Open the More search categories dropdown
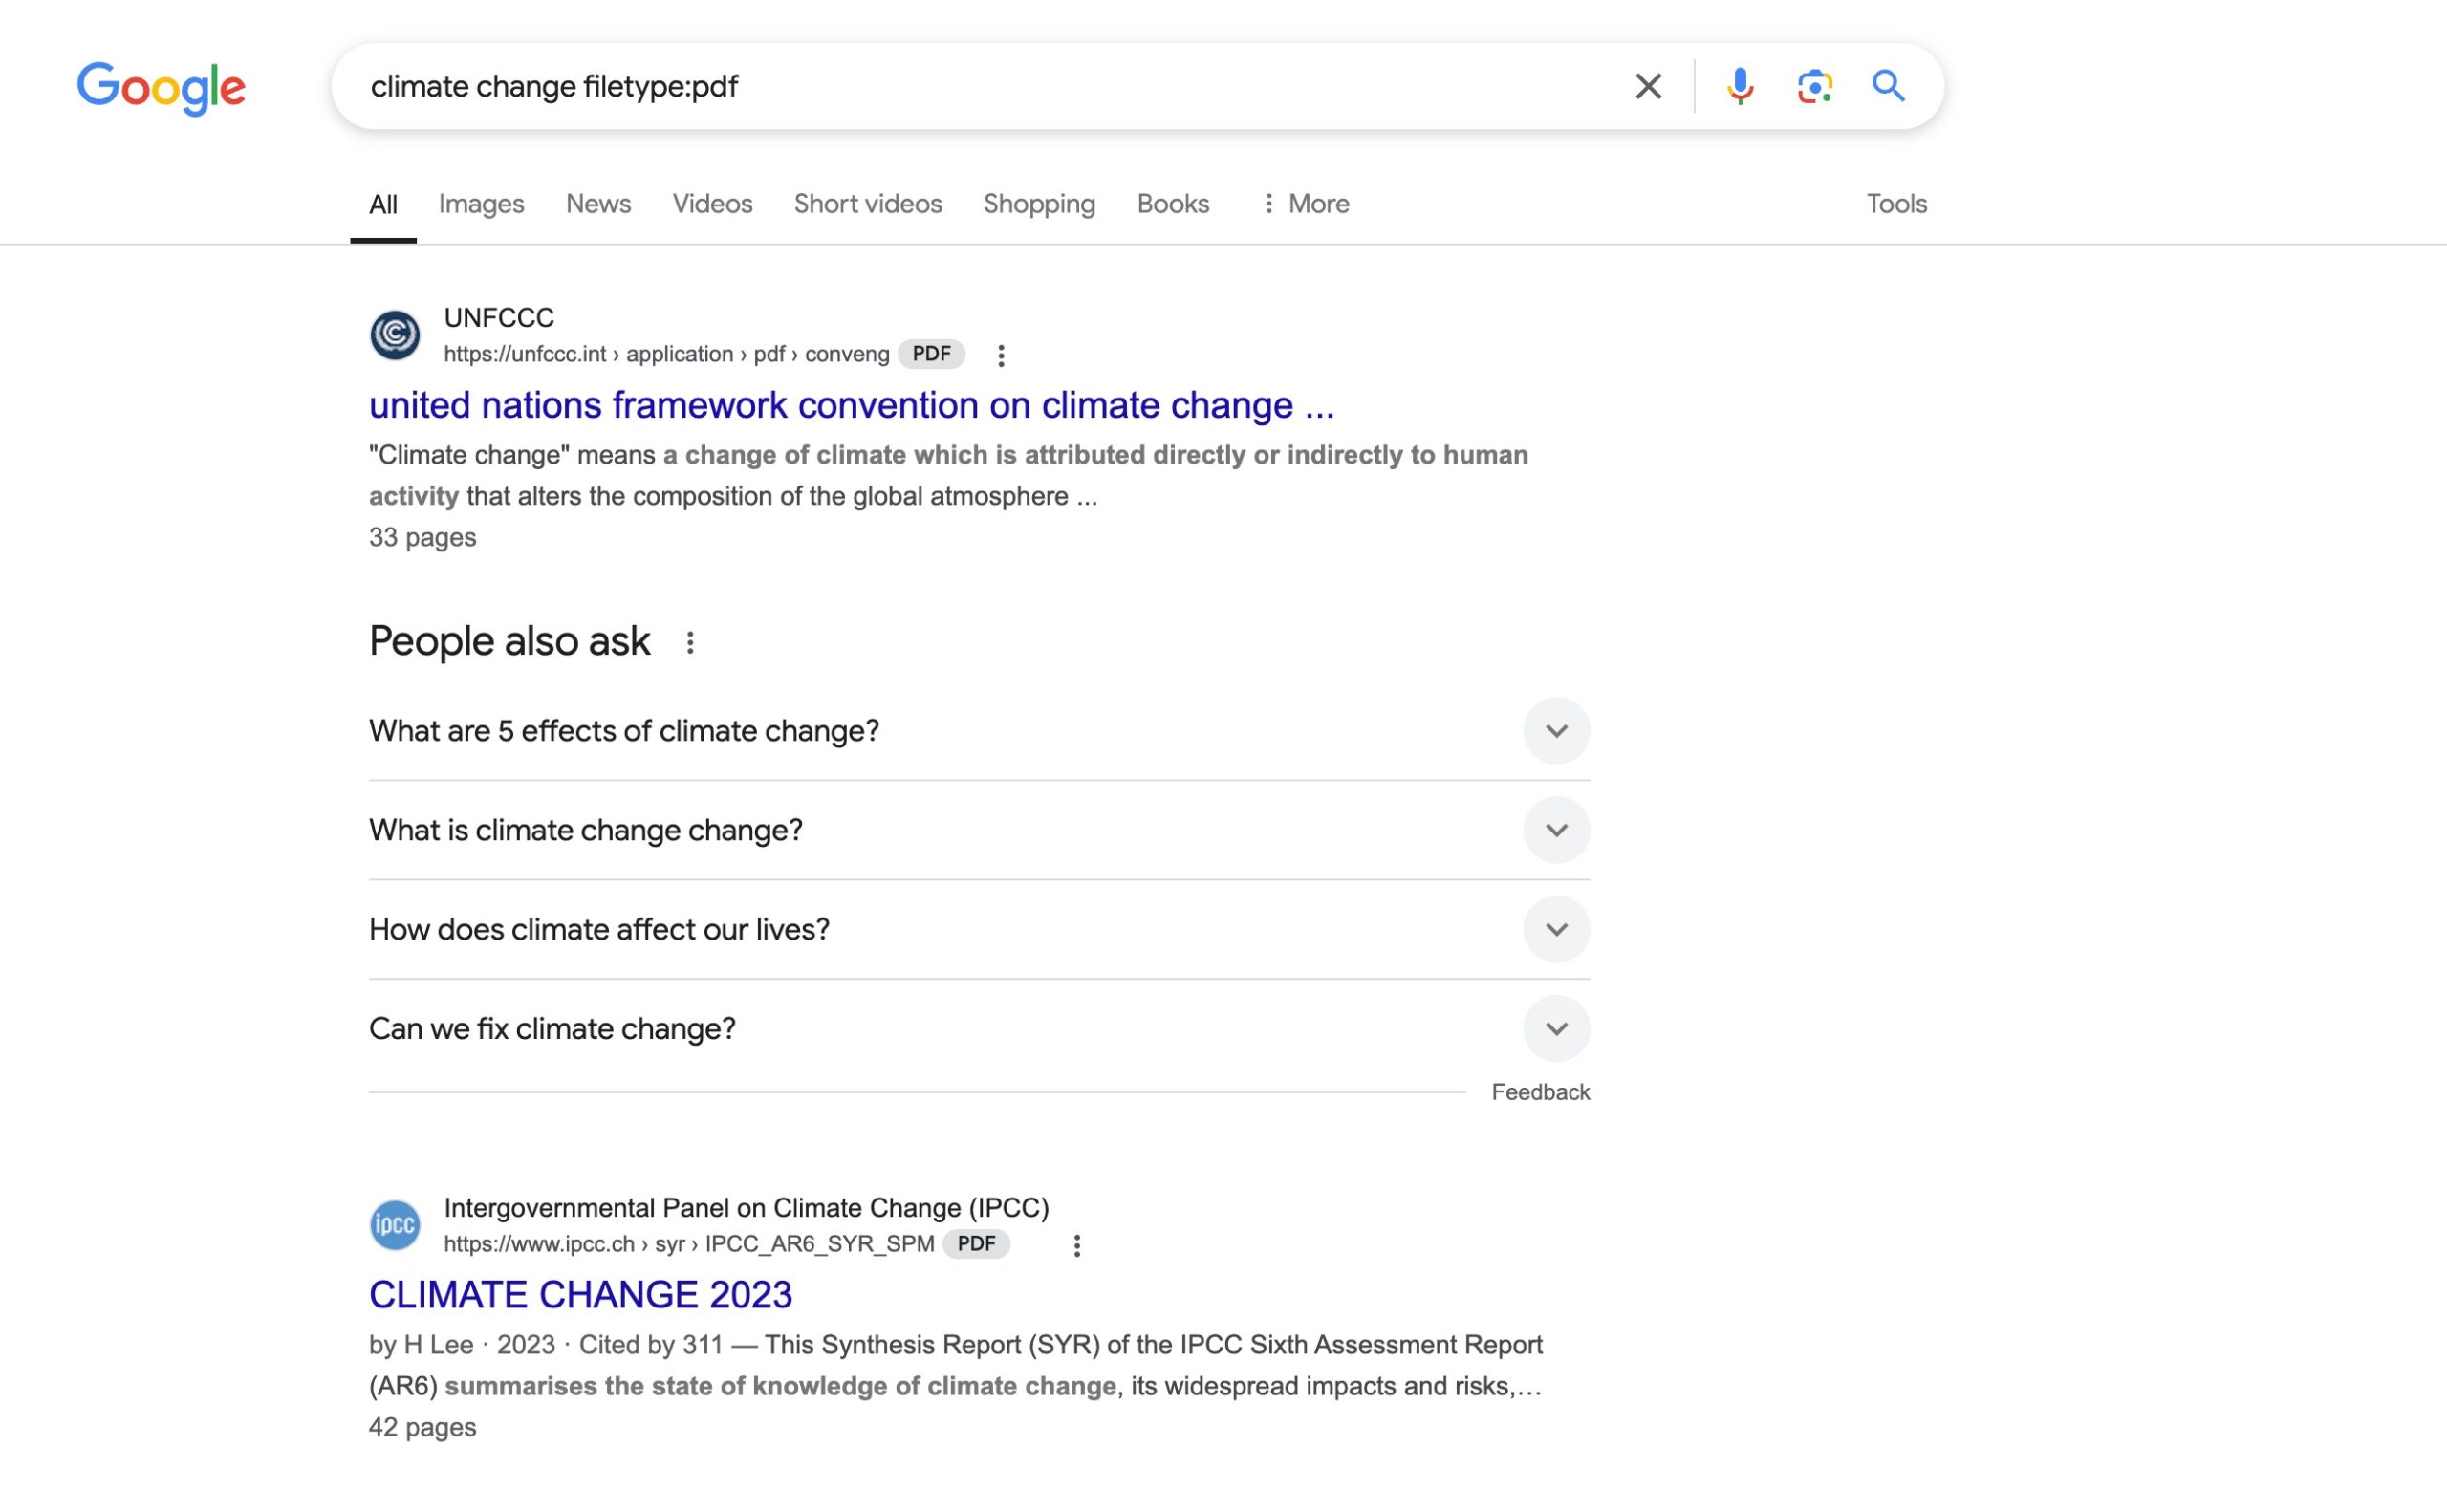The image size is (2447, 1512). (1305, 204)
